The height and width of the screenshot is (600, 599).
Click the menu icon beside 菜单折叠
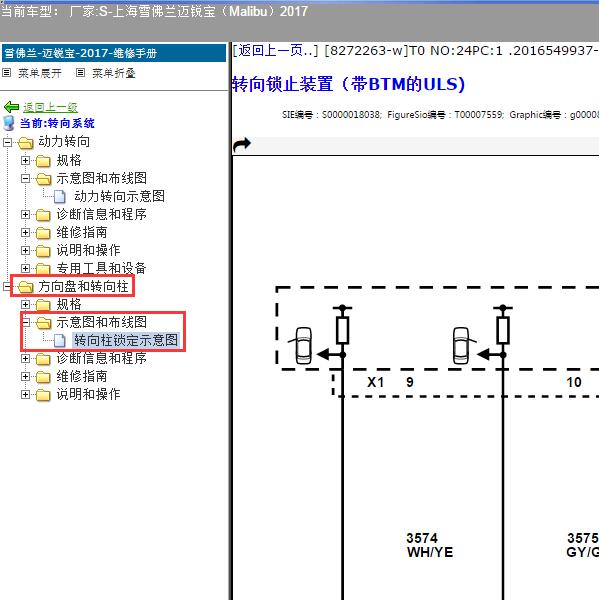(80, 72)
